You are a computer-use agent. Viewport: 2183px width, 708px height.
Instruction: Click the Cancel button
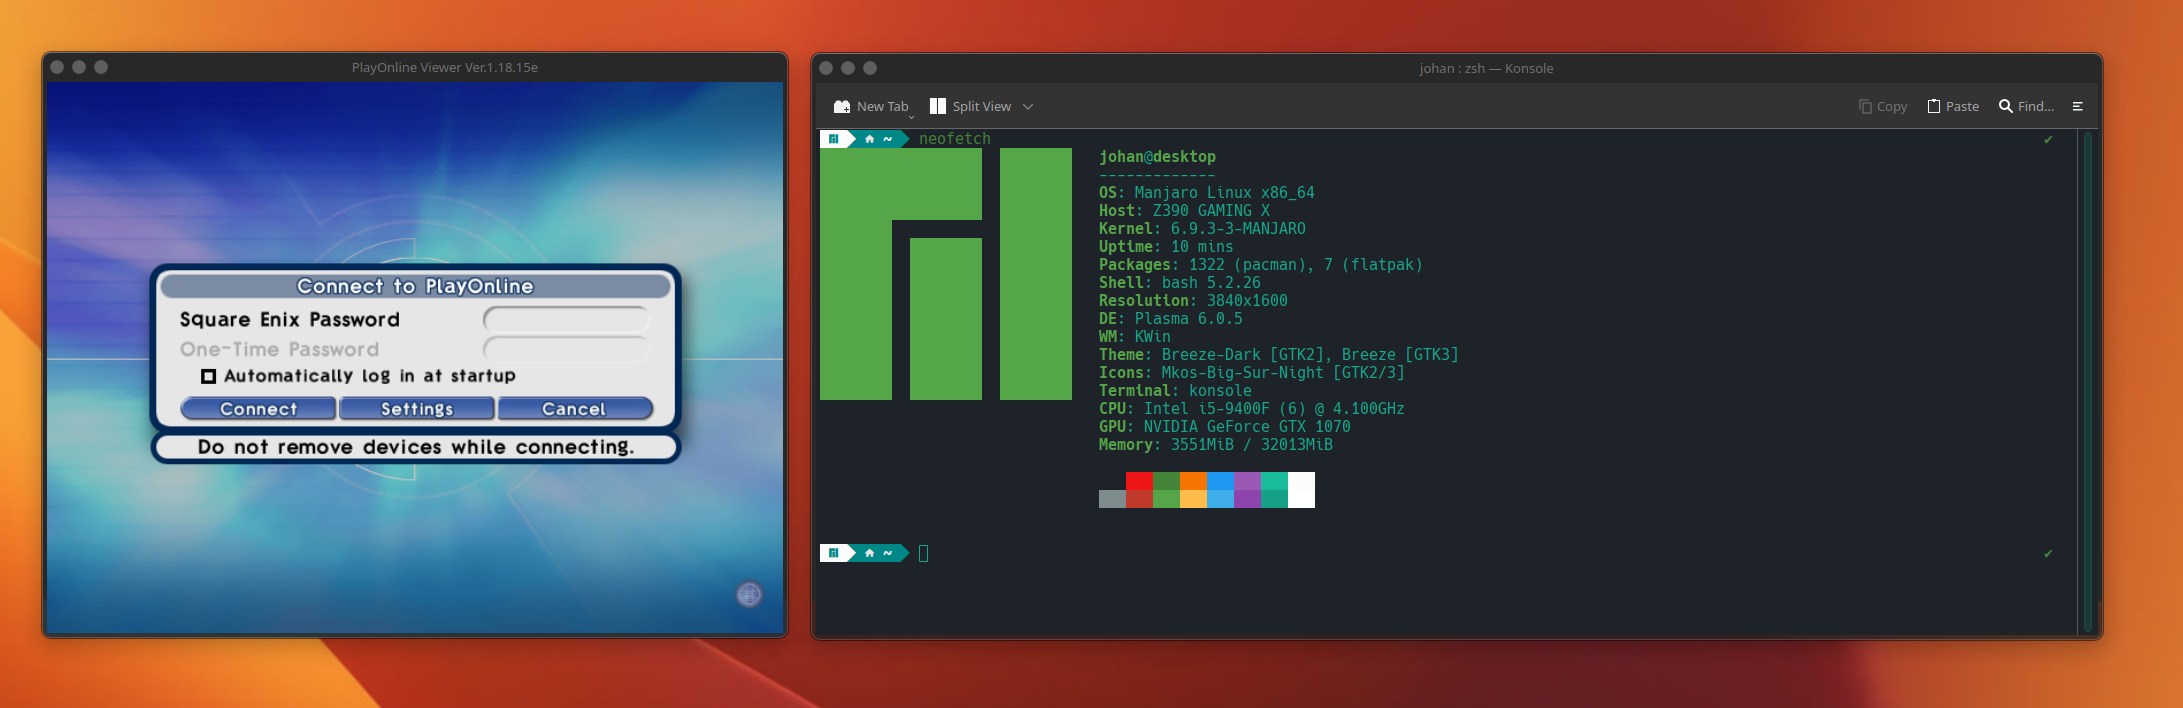575,408
